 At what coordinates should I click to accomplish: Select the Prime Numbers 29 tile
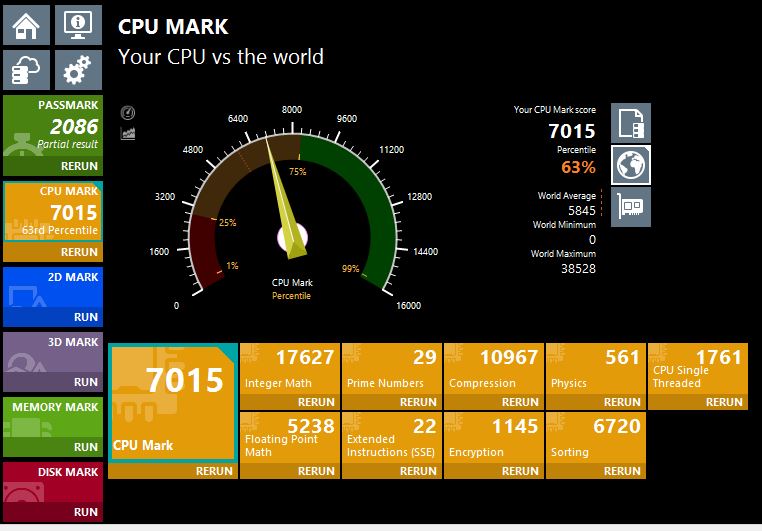(x=392, y=369)
